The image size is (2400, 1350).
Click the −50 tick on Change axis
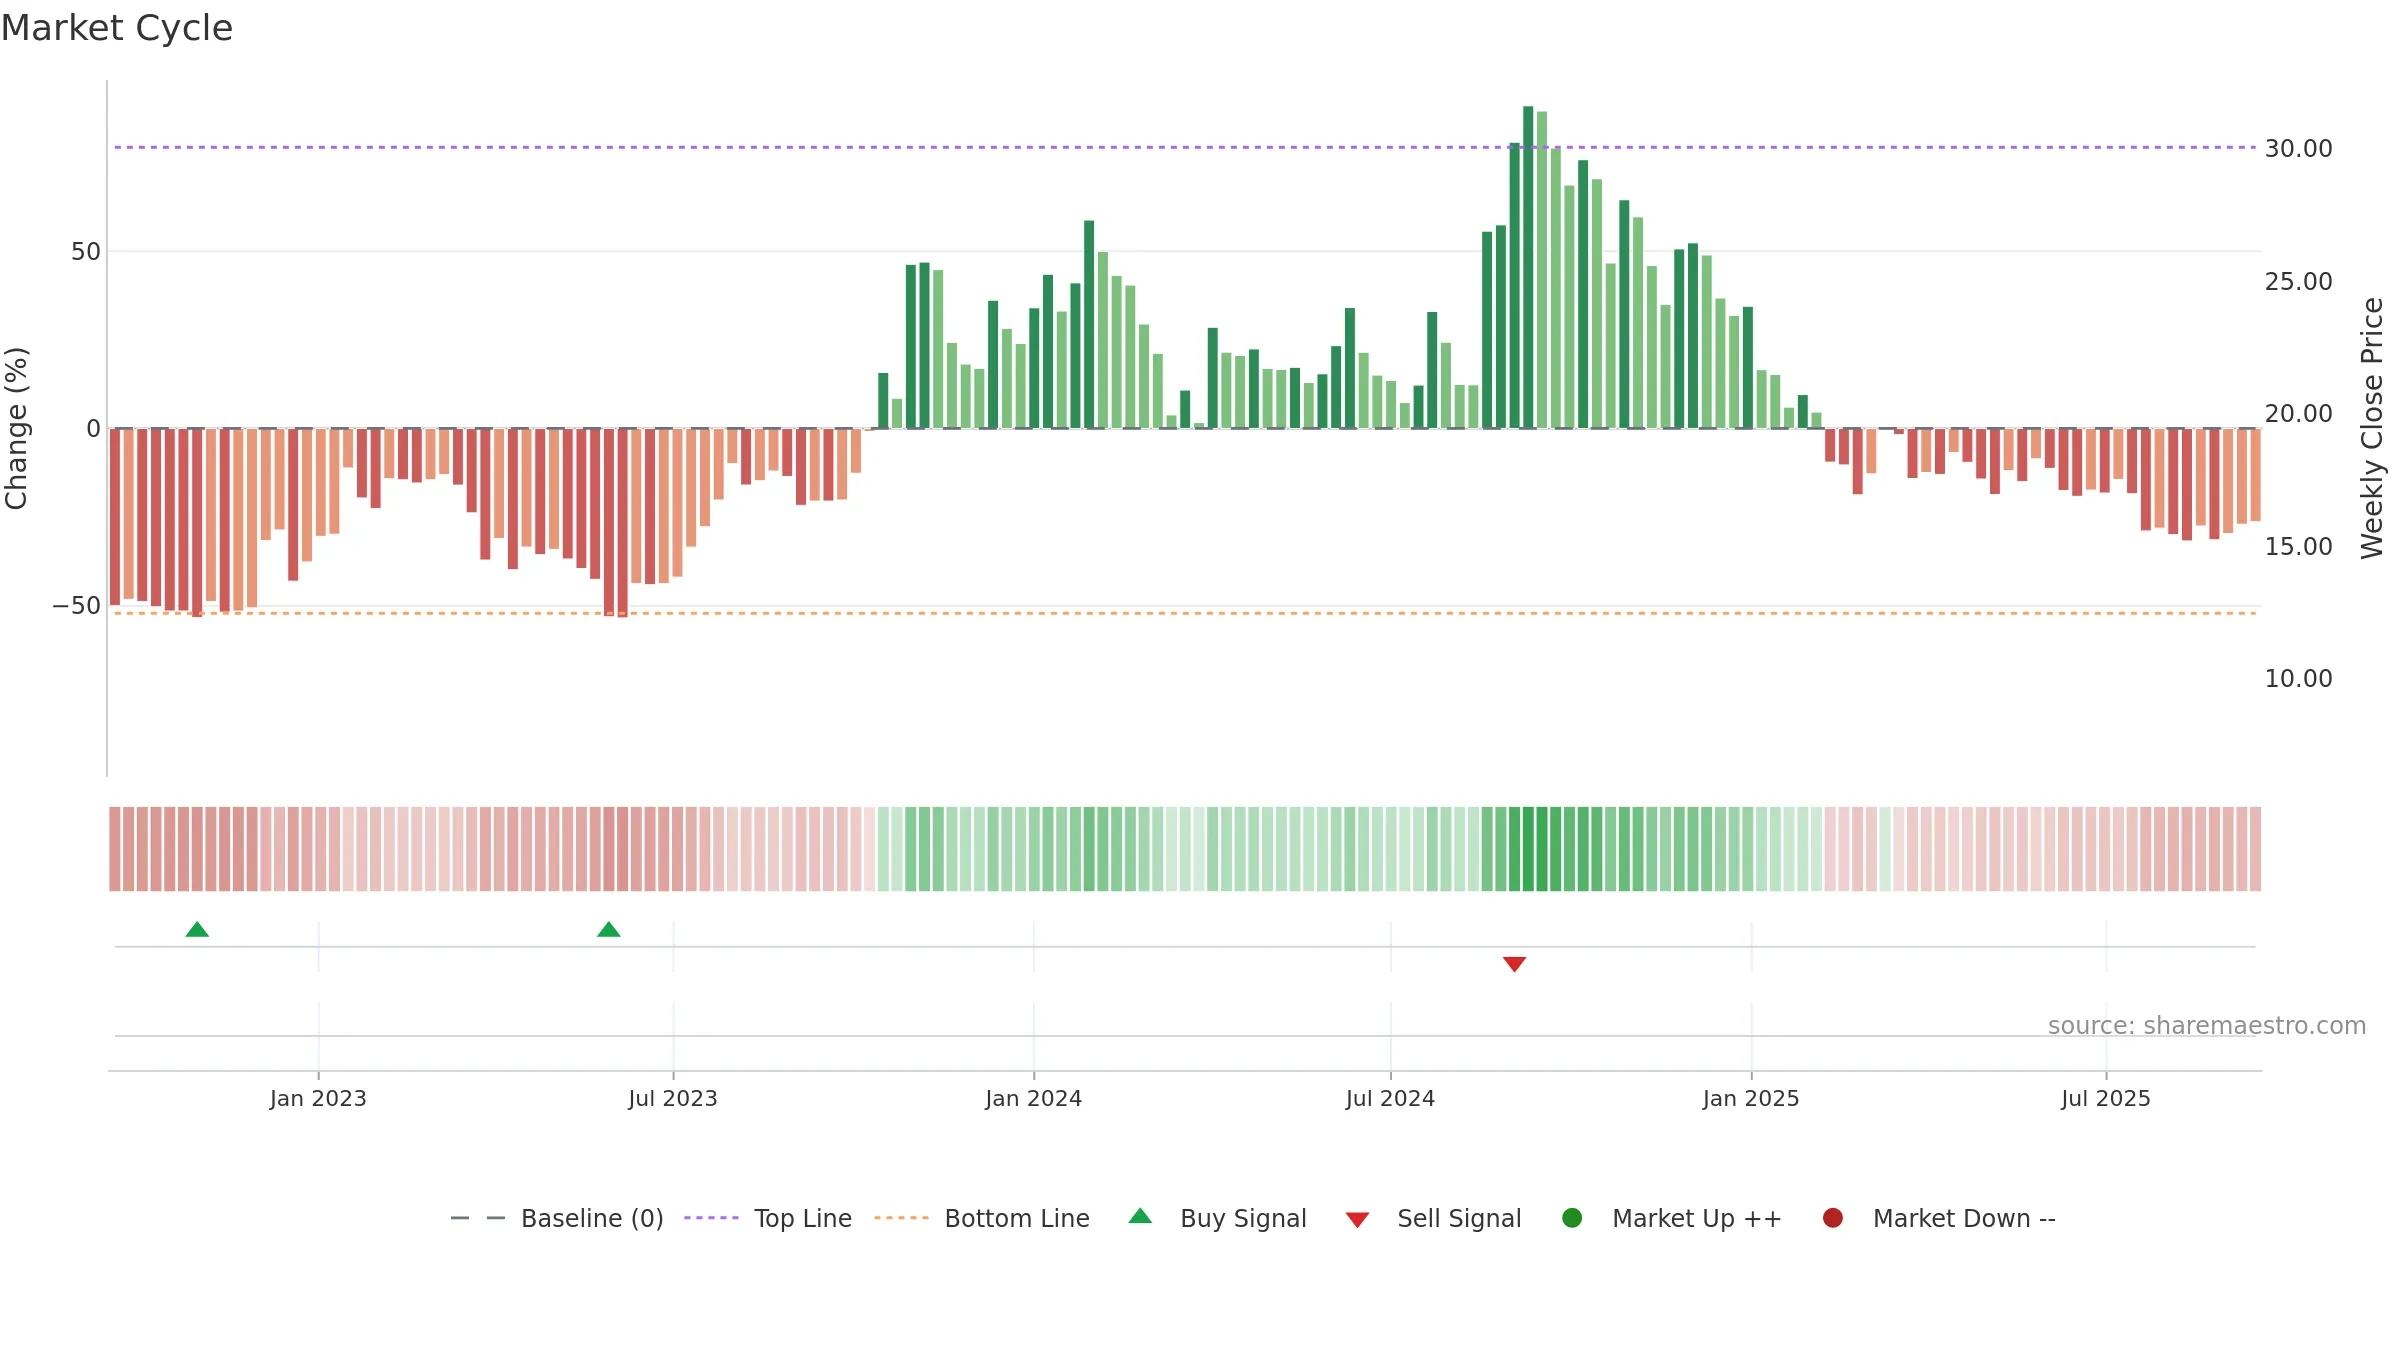77,605
